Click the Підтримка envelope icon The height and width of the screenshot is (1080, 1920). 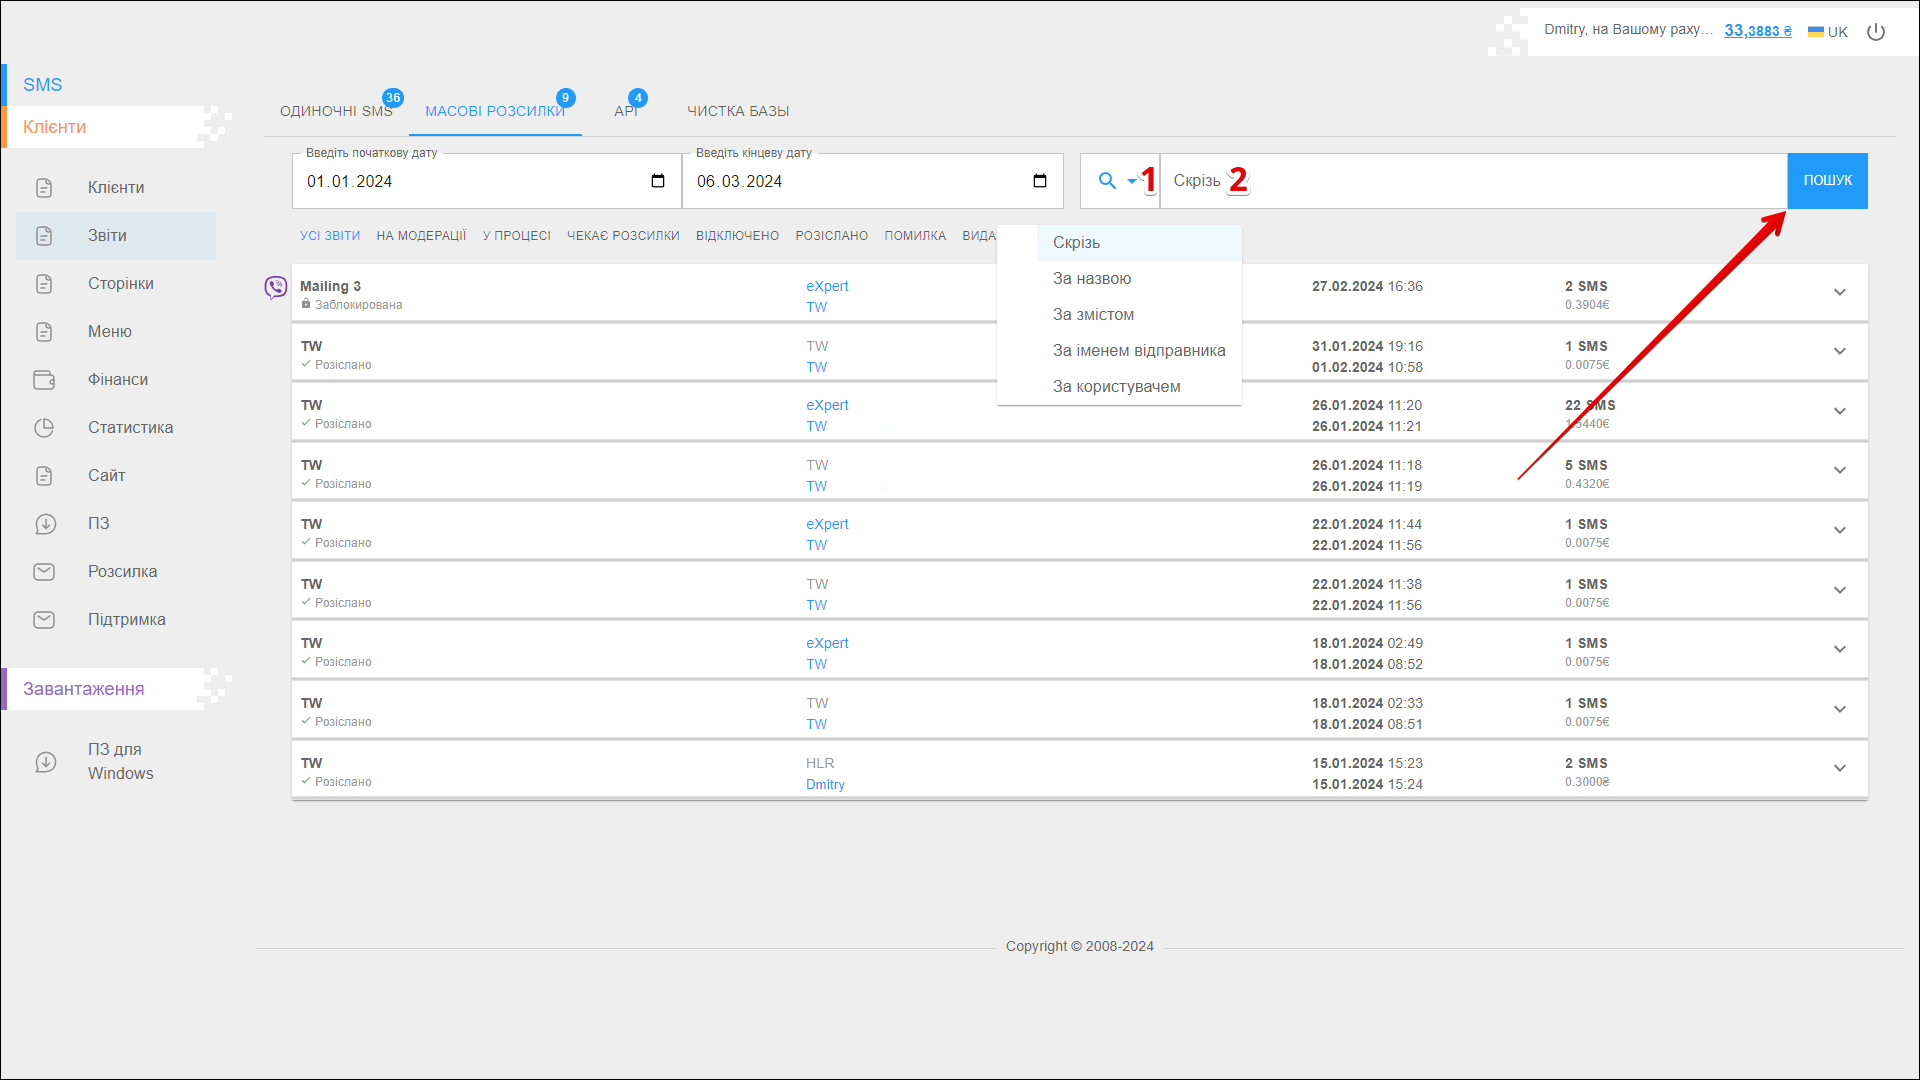44,620
